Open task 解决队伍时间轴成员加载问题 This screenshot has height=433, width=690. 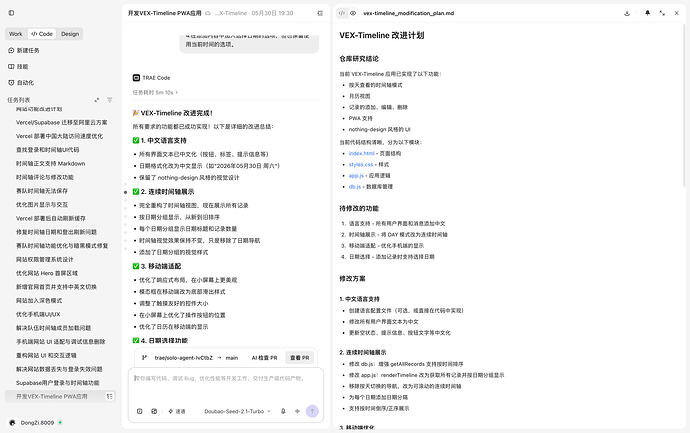coord(54,328)
